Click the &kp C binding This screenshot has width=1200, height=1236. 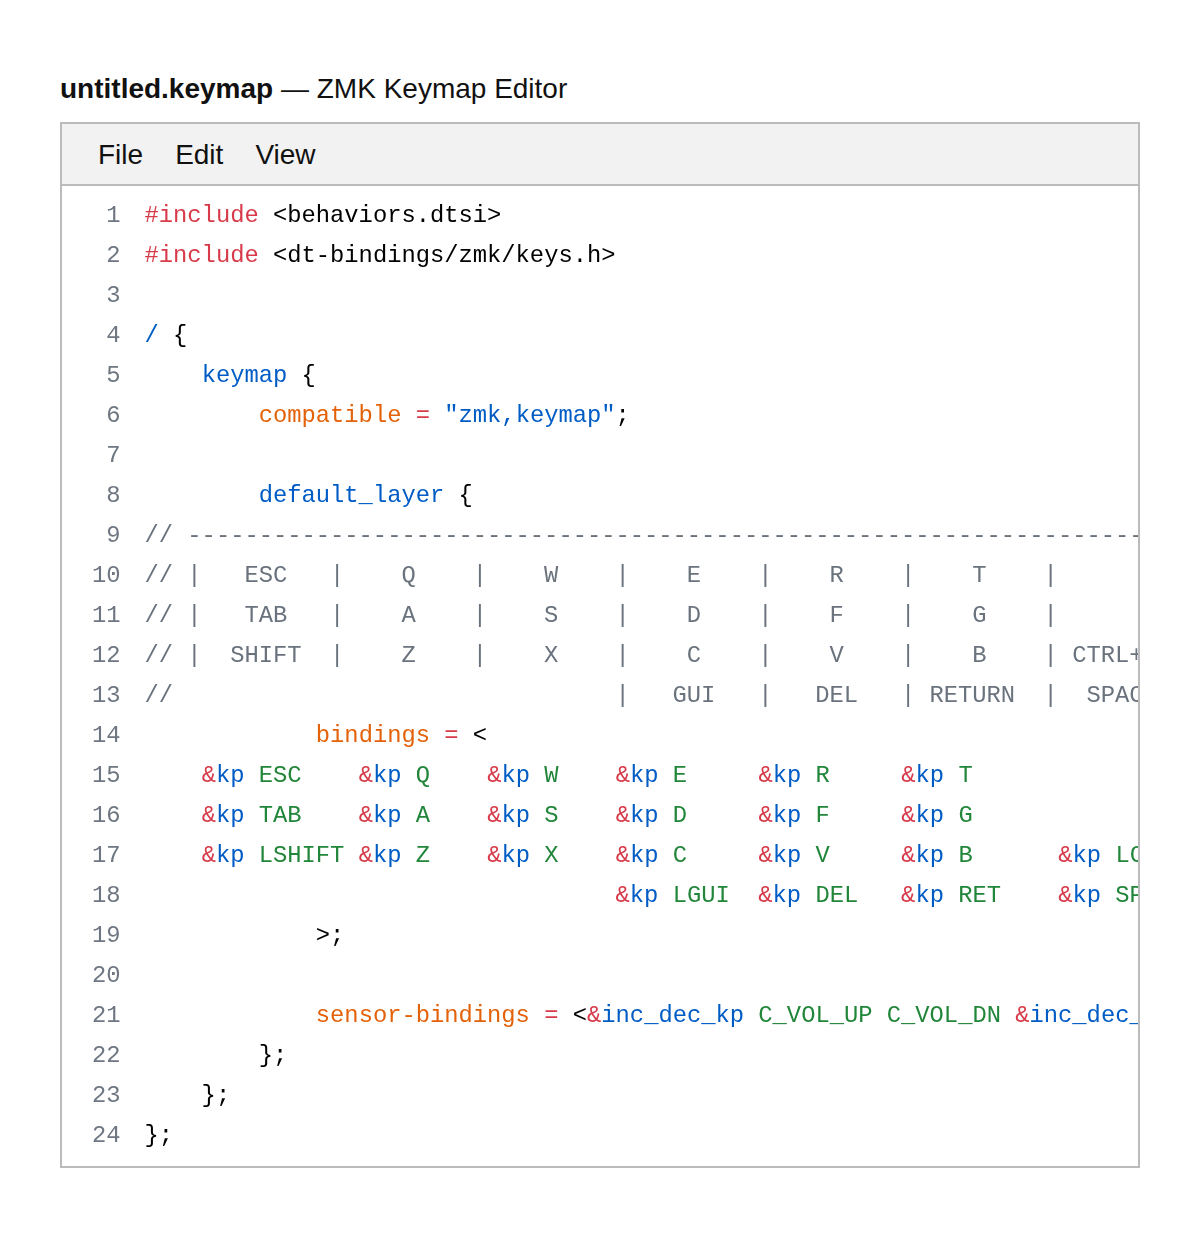pyautogui.click(x=651, y=855)
